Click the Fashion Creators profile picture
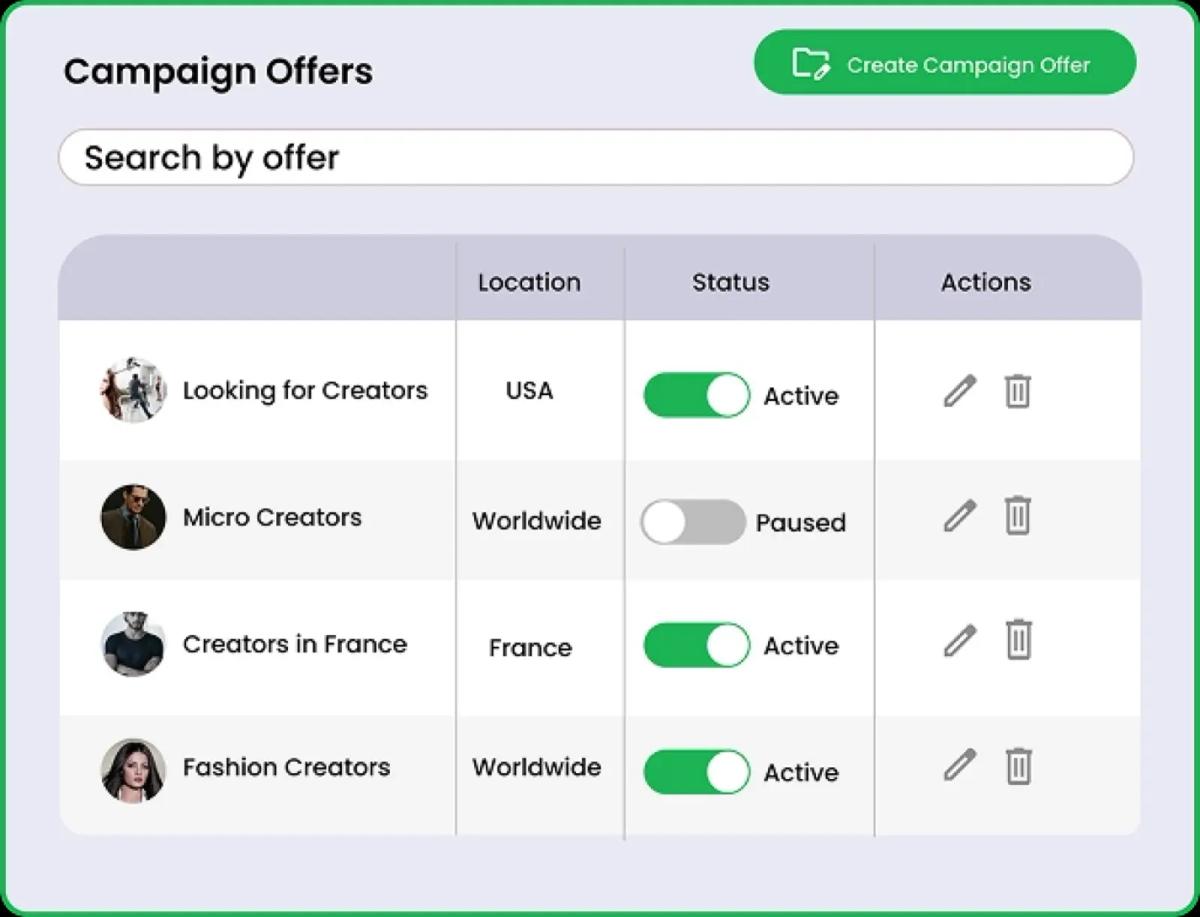This screenshot has width=1200, height=917. [133, 770]
